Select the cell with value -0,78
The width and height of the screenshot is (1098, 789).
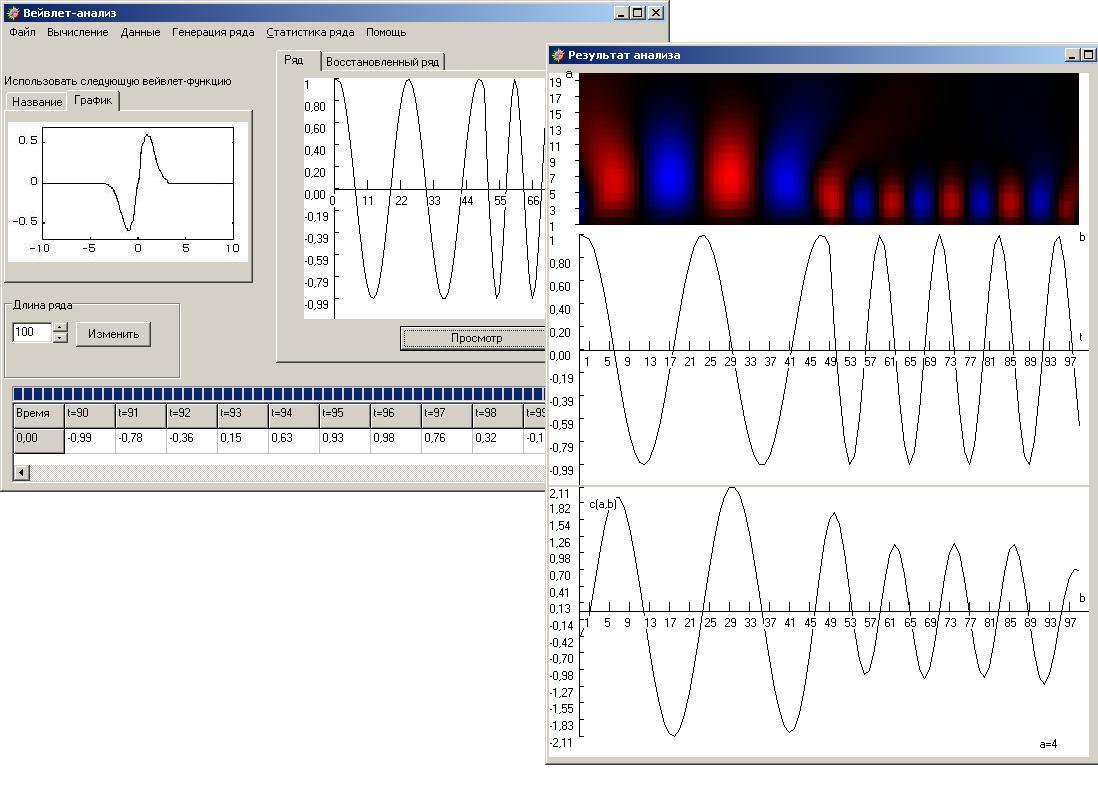[x=141, y=440]
